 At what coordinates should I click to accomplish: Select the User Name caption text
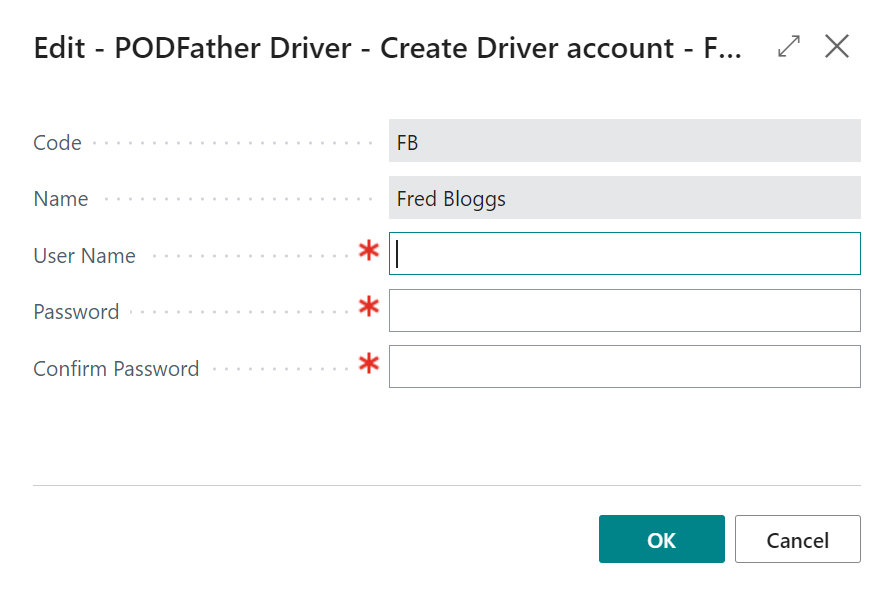(x=85, y=256)
